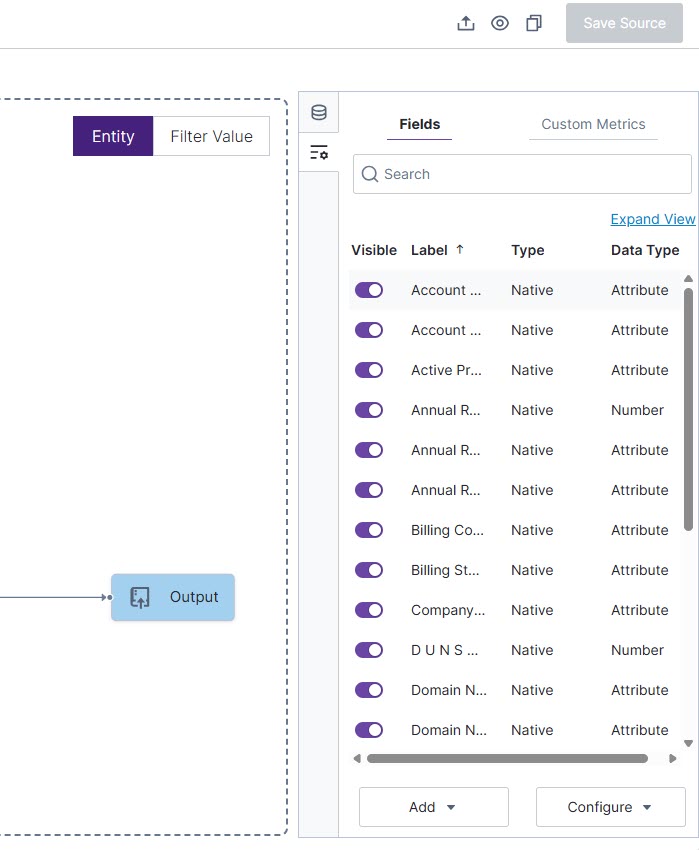The width and height of the screenshot is (699, 850).
Task: Open the field settings icon below the database icon
Action: pyautogui.click(x=318, y=152)
